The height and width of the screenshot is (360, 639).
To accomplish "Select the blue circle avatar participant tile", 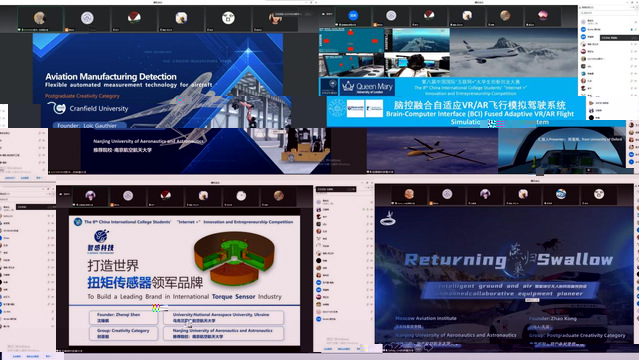I will pos(353,16).
